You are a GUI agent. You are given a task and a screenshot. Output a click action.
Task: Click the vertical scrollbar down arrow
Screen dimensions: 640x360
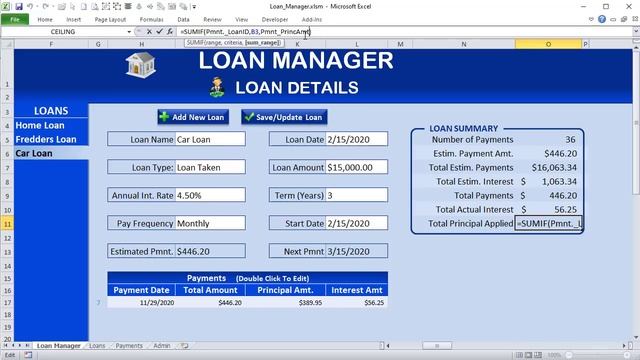click(x=636, y=338)
